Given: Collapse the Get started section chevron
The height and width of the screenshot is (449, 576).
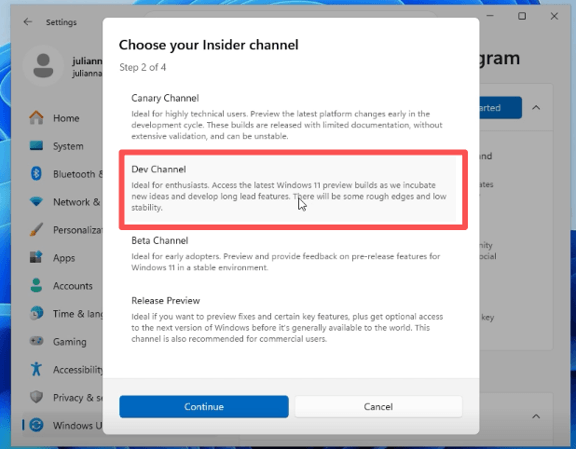Looking at the screenshot, I should pyautogui.click(x=536, y=108).
